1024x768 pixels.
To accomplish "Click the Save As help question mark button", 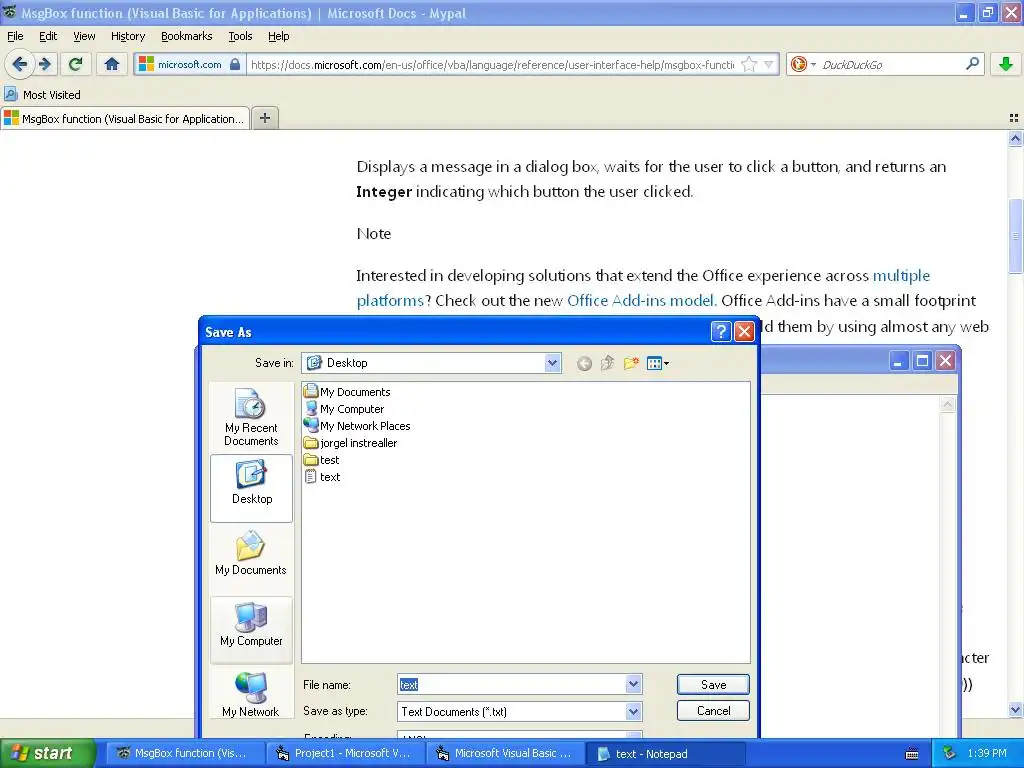I will pos(720,332).
